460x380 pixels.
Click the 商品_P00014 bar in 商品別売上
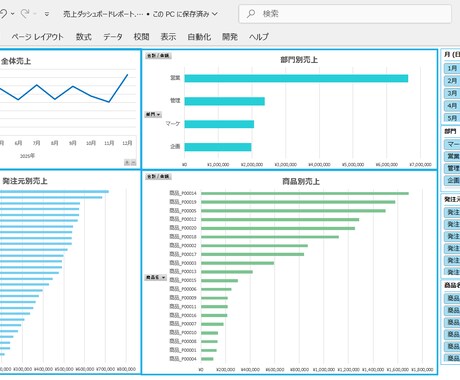[305, 193]
